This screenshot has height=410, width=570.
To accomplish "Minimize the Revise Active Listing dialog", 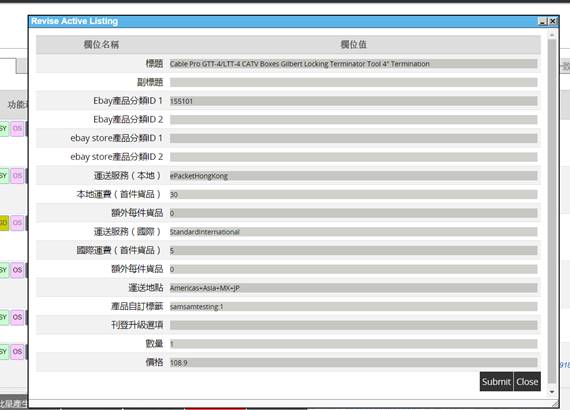I will [x=542, y=21].
